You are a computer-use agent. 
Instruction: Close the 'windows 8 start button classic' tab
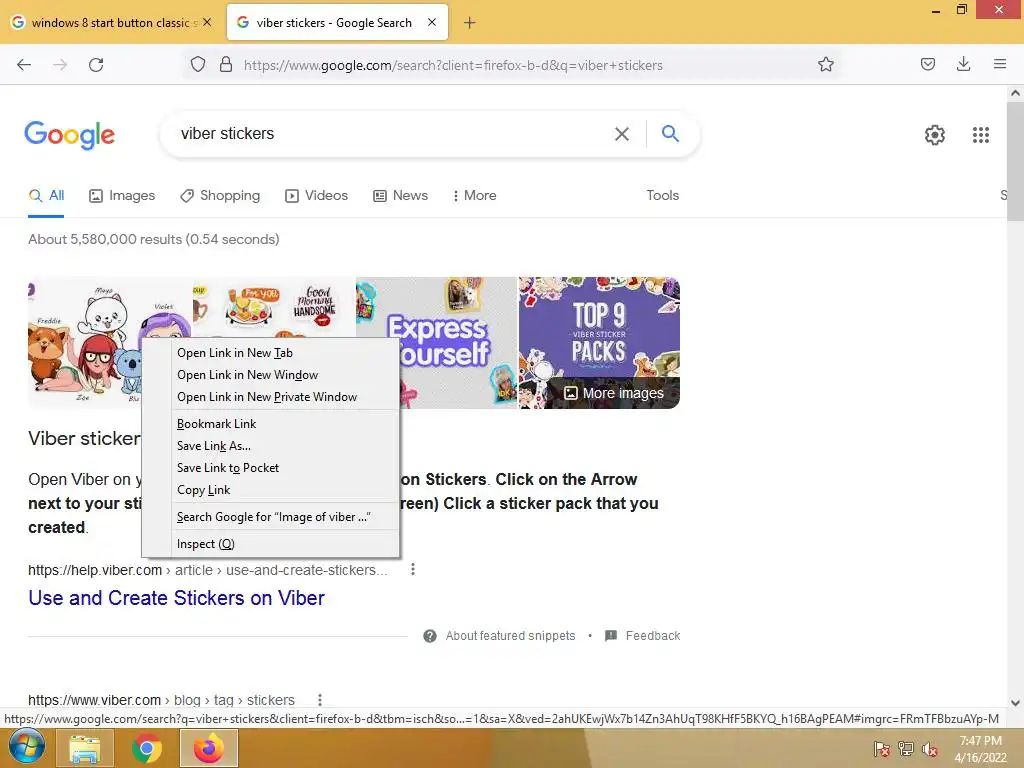pos(207,22)
